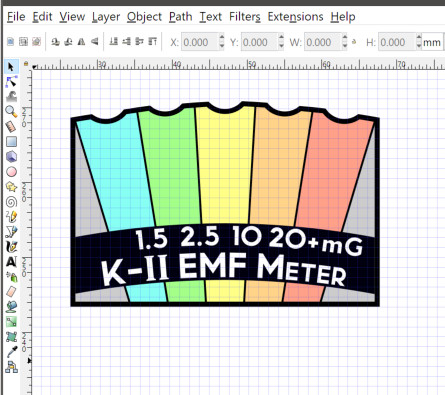Increase the X coordinate stepper
The height and width of the screenshot is (395, 445).
coord(222,38)
